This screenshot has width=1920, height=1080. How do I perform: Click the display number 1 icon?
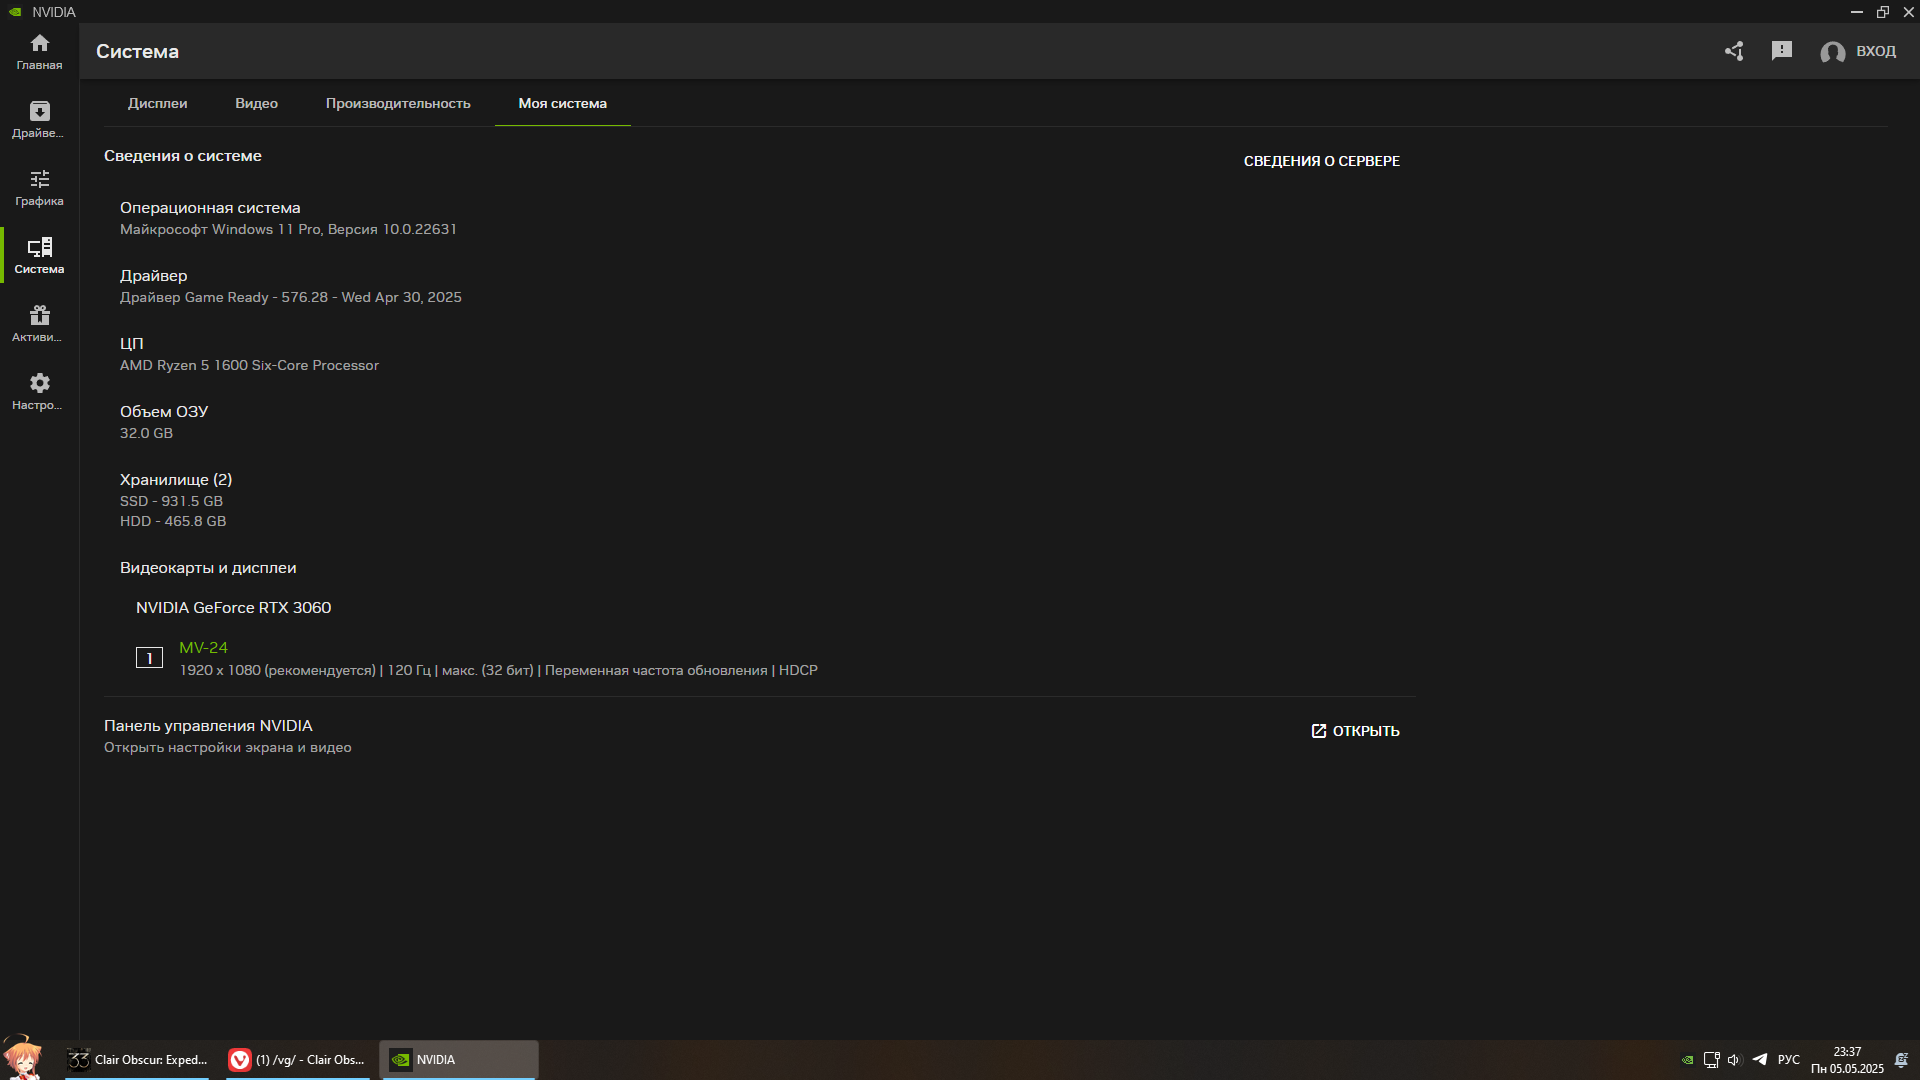(x=149, y=658)
